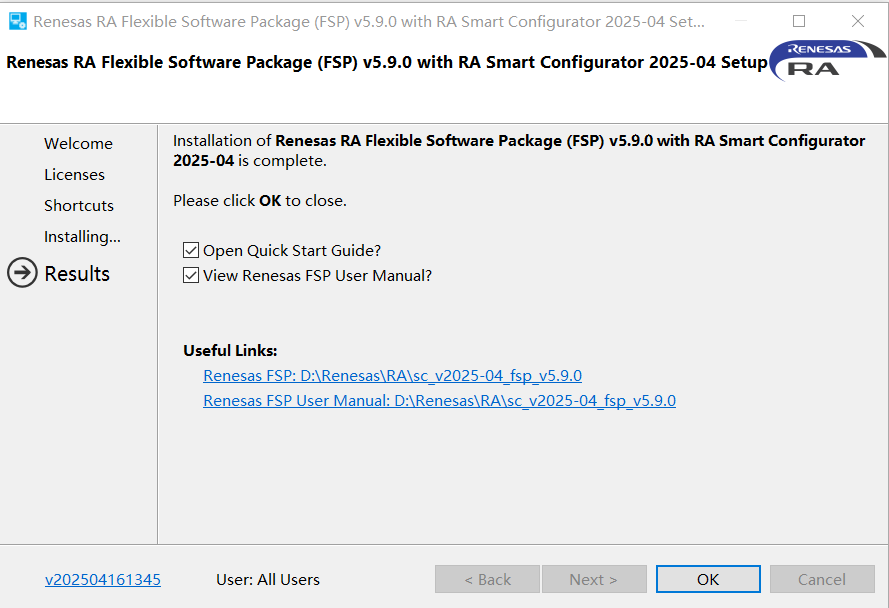The height and width of the screenshot is (608, 889).
Task: Click the Renesas RA logo
Action: point(826,60)
